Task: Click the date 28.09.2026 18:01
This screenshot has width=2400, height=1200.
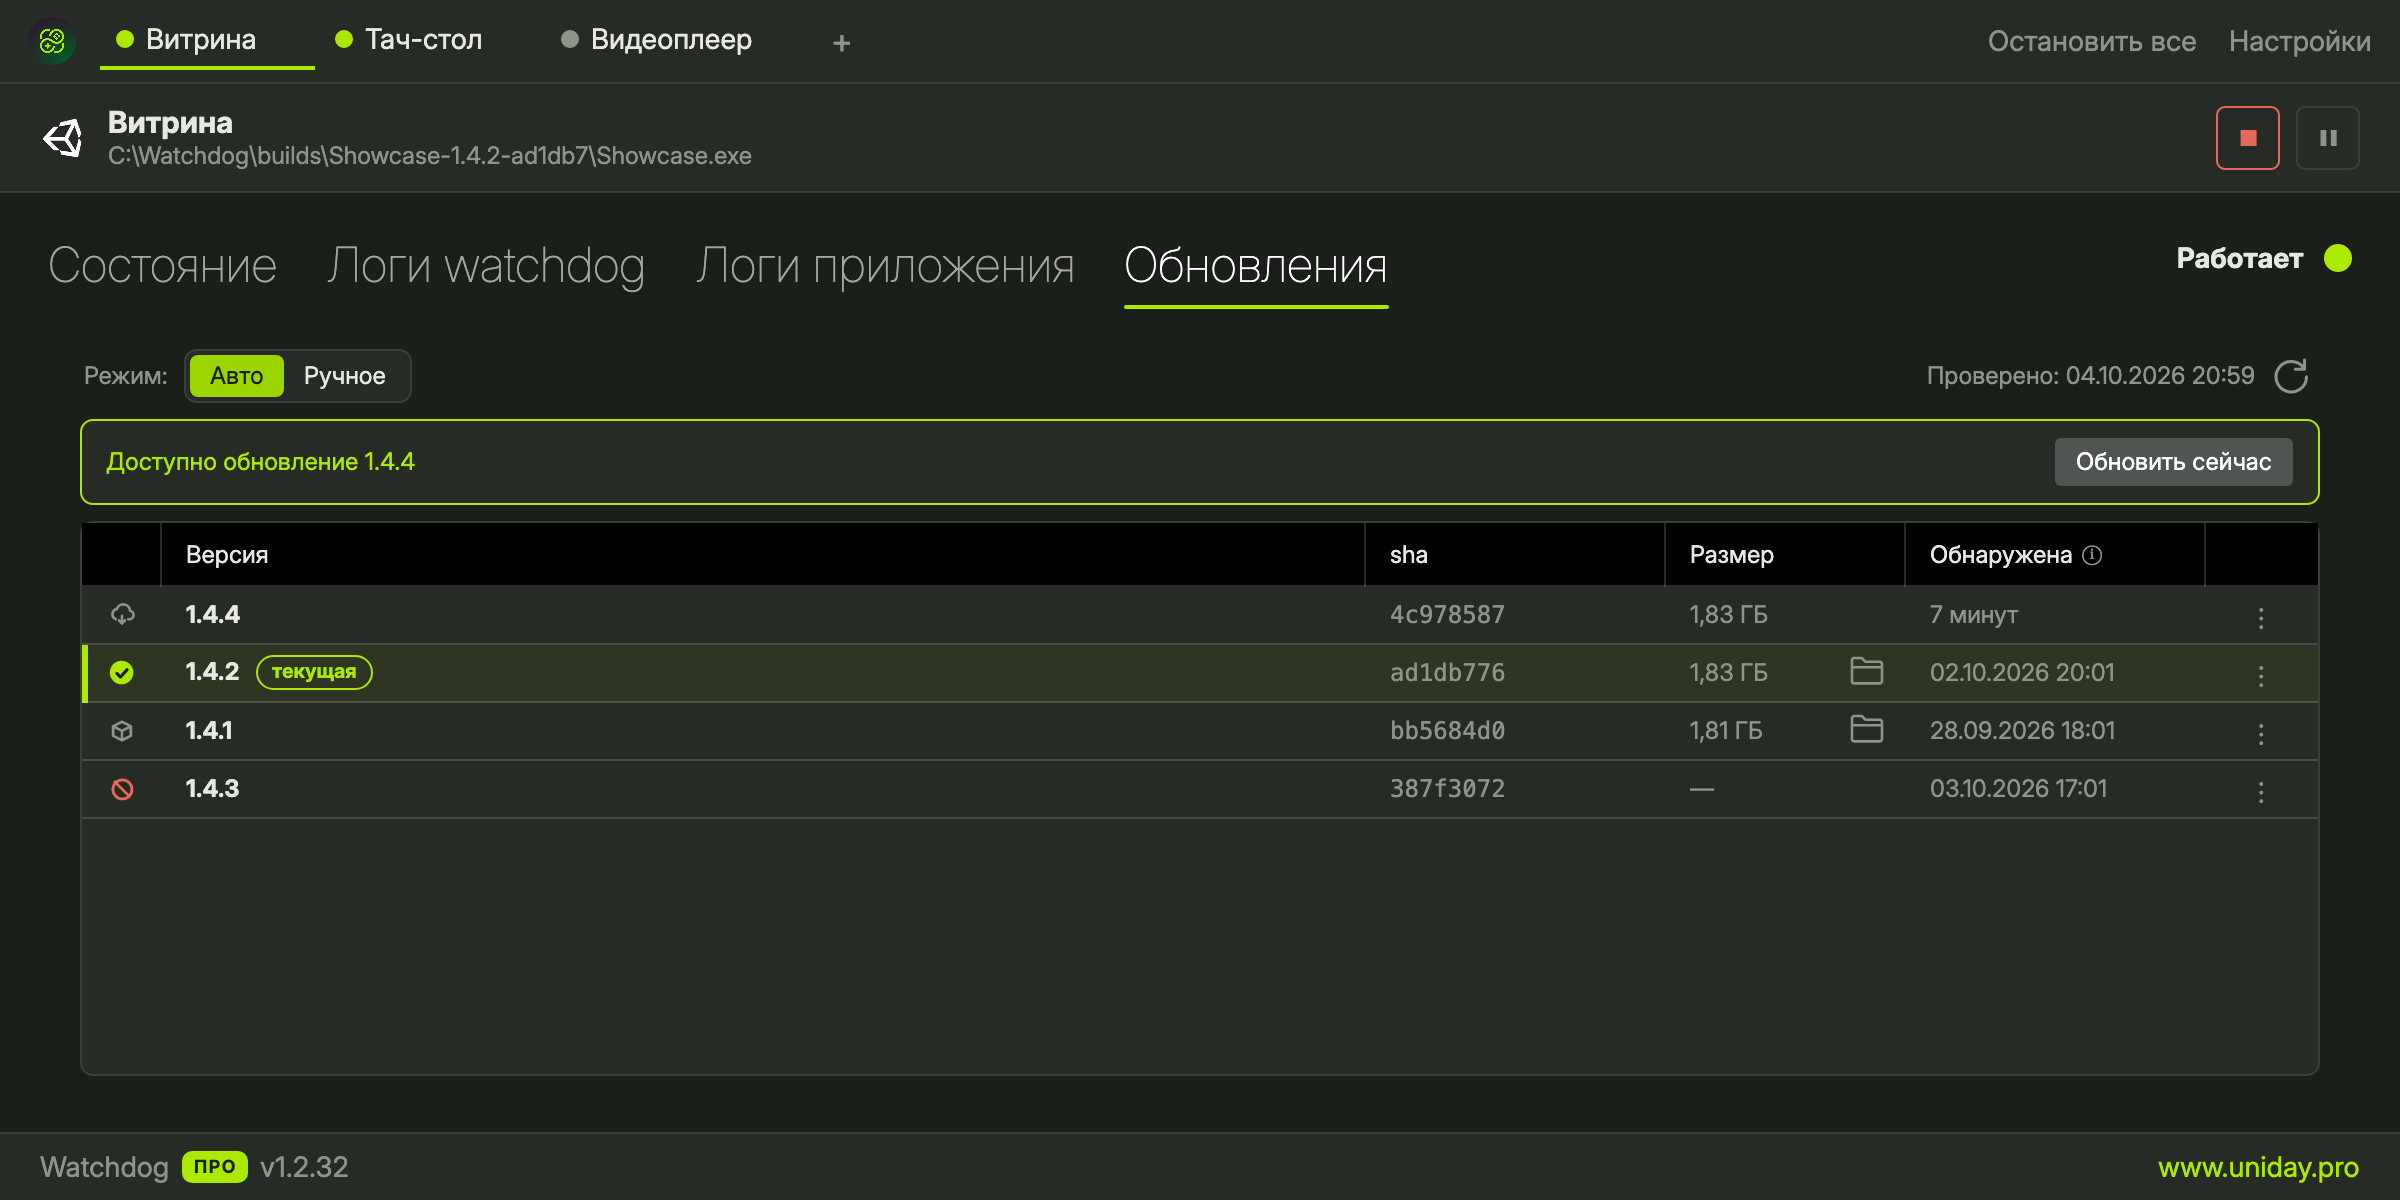Action: coord(2022,730)
